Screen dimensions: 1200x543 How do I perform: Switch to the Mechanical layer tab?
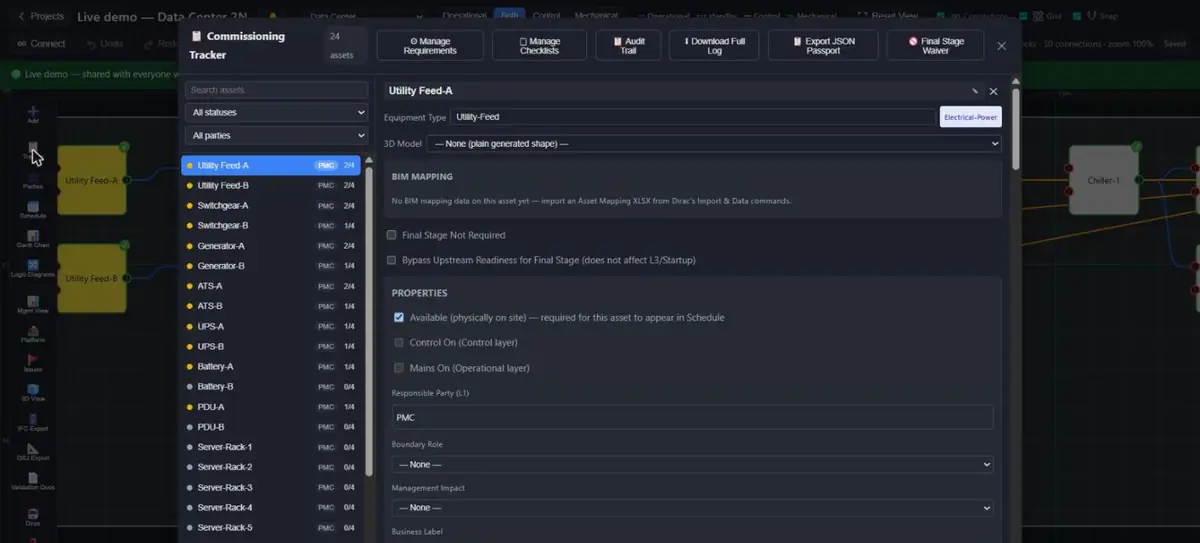(x=595, y=15)
